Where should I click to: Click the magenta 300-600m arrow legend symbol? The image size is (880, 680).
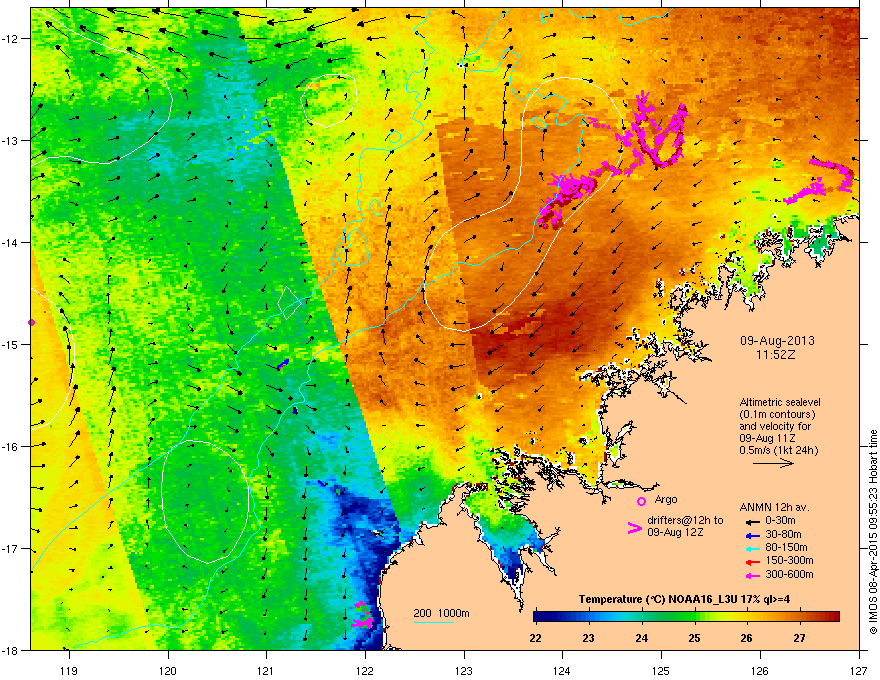tap(751, 576)
